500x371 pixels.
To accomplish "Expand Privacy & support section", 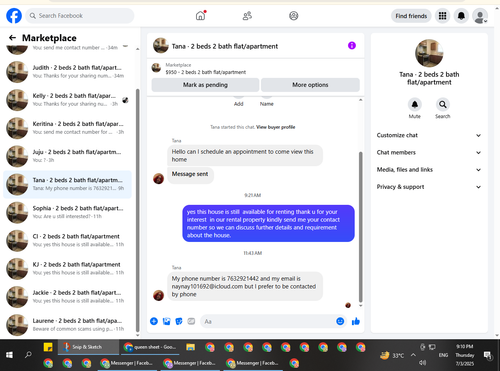I will click(x=429, y=187).
